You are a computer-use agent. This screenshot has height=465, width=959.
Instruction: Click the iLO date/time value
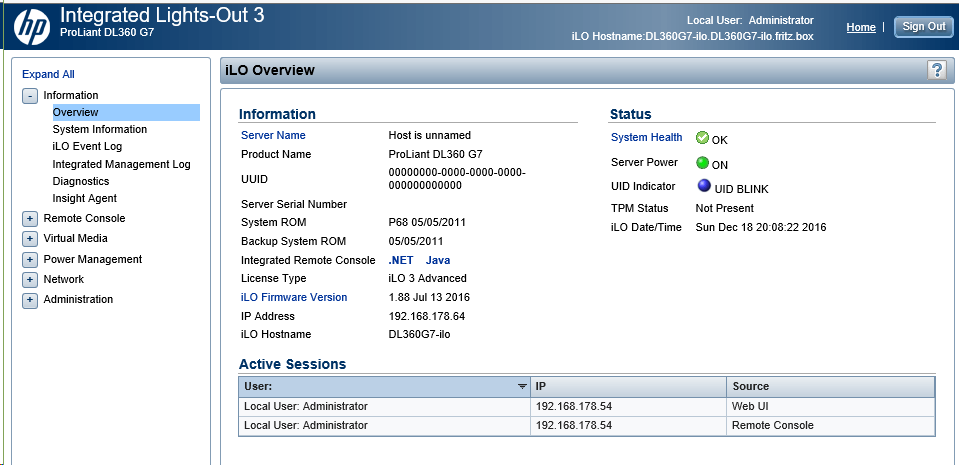pyautogui.click(x=761, y=227)
